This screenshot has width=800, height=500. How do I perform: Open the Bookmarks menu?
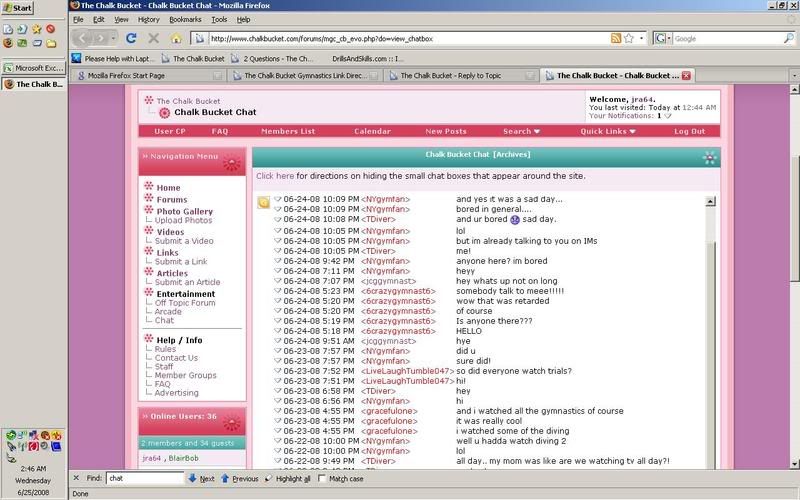coord(185,19)
